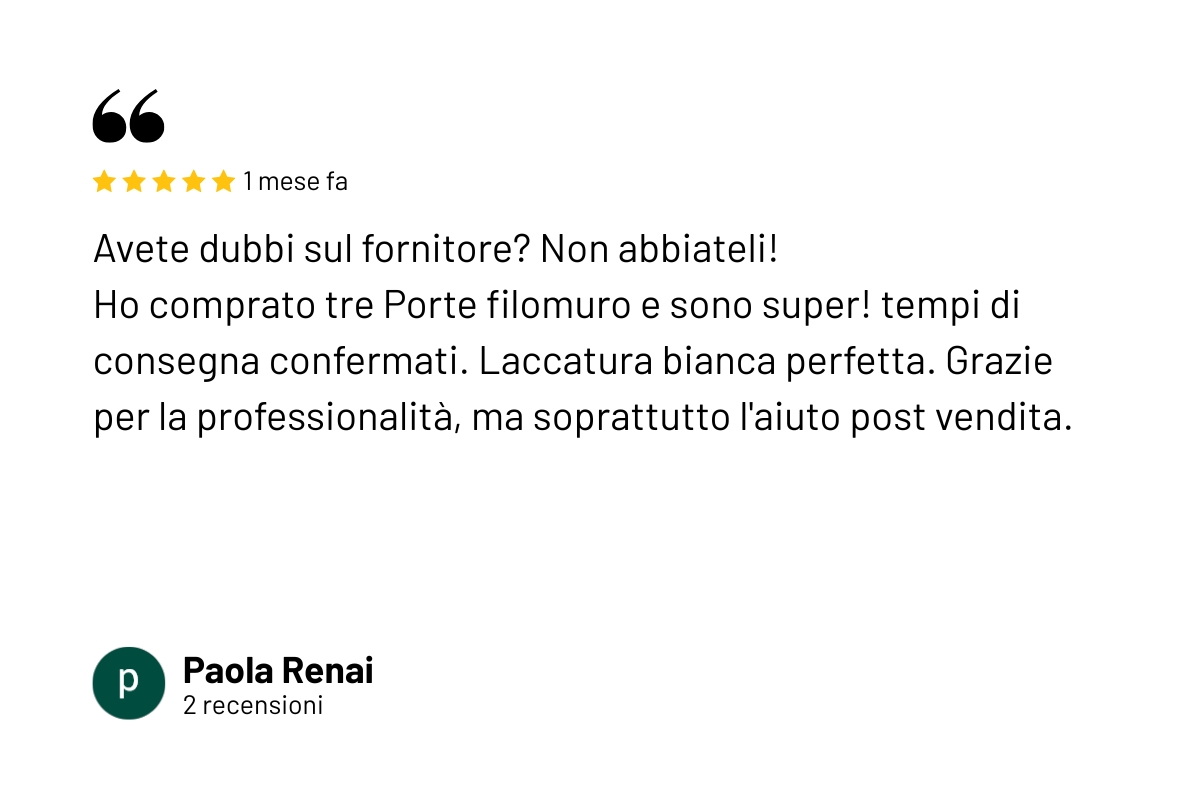Select the third rating star
The height and width of the screenshot is (800, 1200).
[164, 181]
